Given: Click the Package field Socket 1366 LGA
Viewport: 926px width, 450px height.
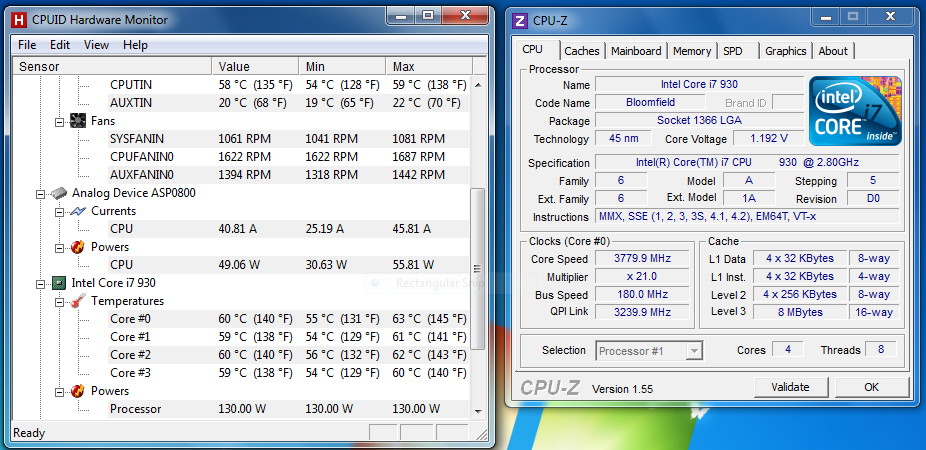Looking at the screenshot, I should tap(699, 120).
